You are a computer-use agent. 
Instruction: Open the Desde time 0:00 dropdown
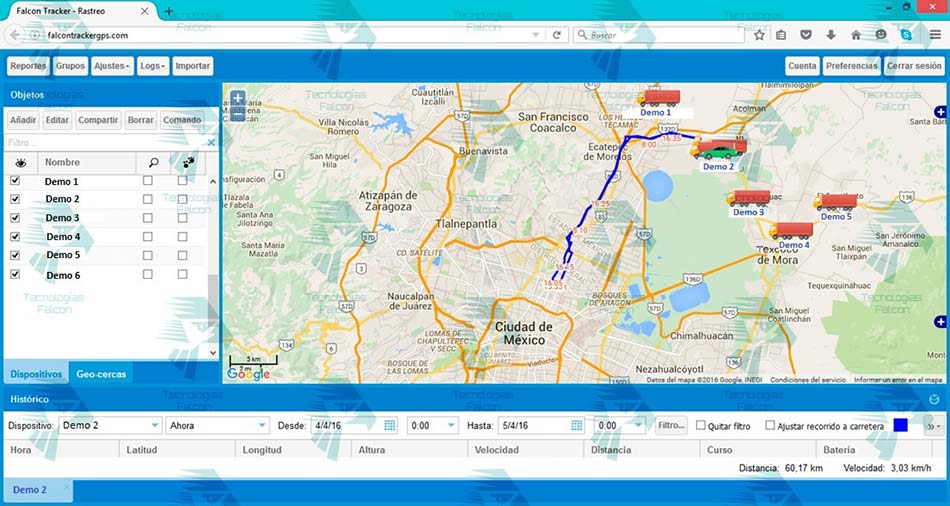[432, 425]
